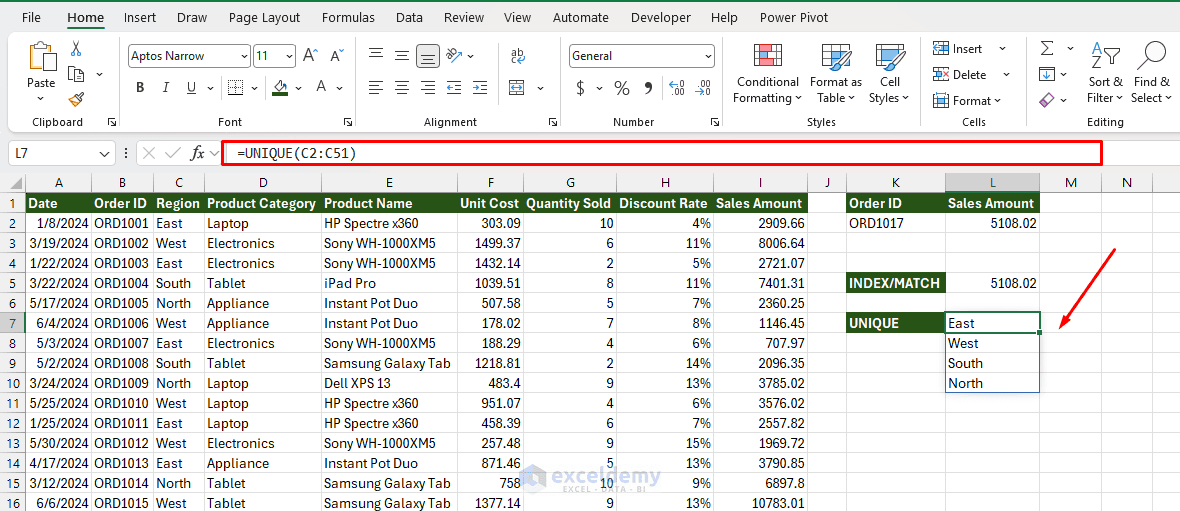The height and width of the screenshot is (511, 1180).
Task: Open the Power Pivot tab
Action: click(x=794, y=17)
